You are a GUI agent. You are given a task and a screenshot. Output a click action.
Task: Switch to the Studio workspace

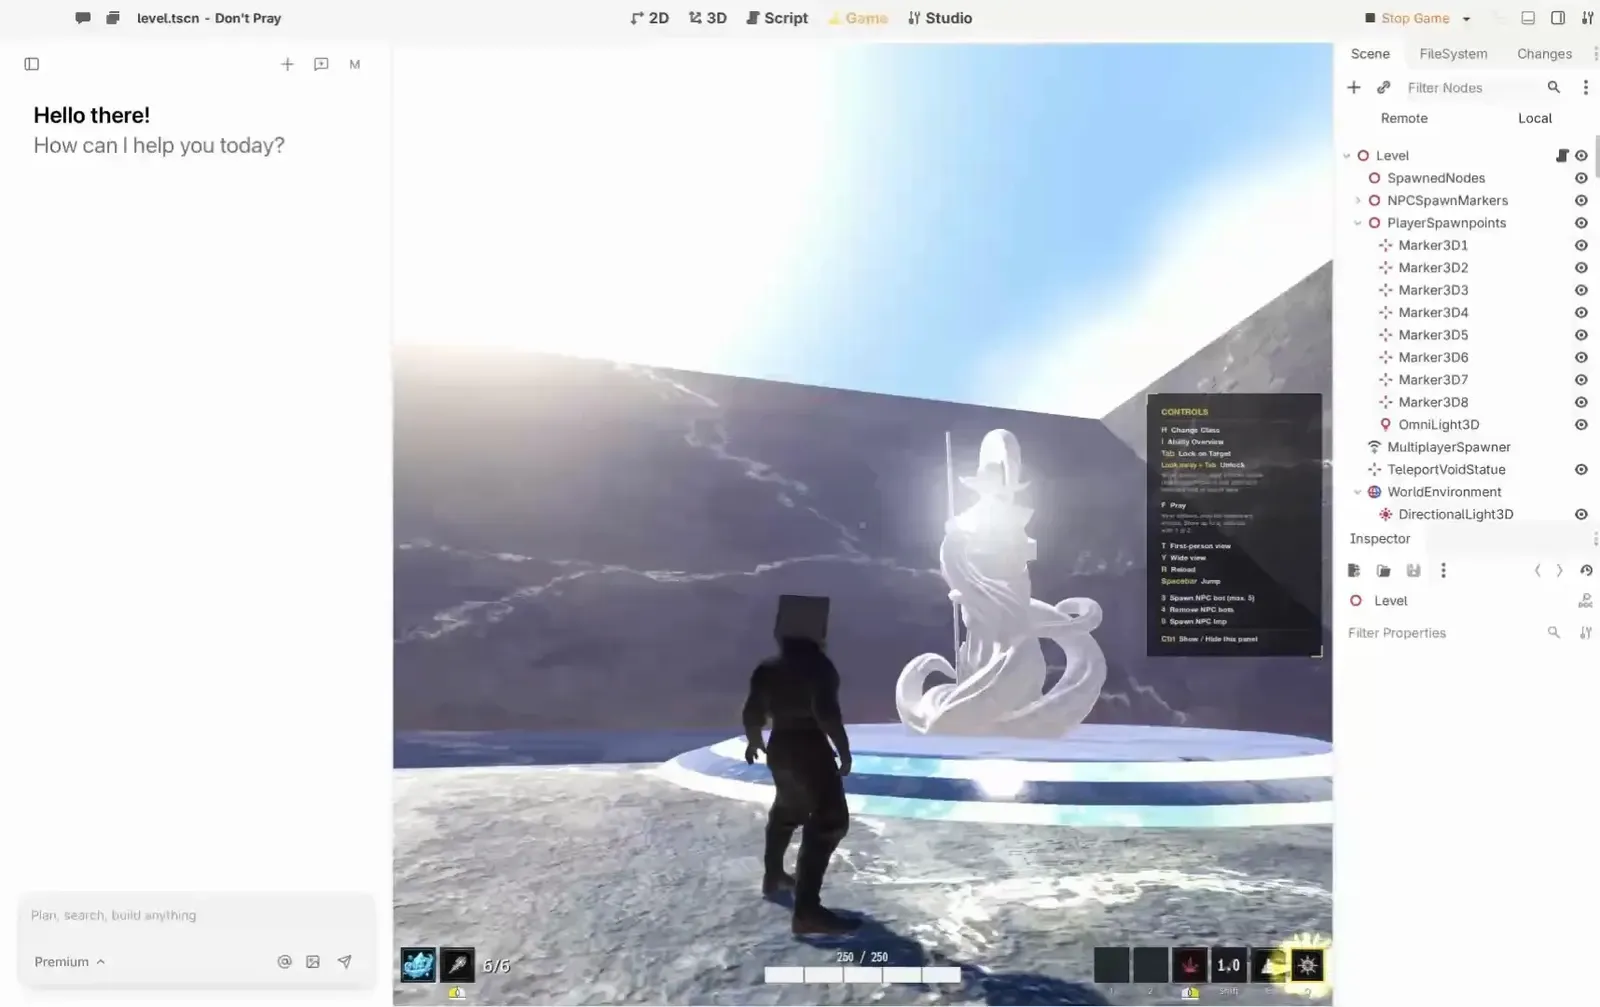pos(940,18)
